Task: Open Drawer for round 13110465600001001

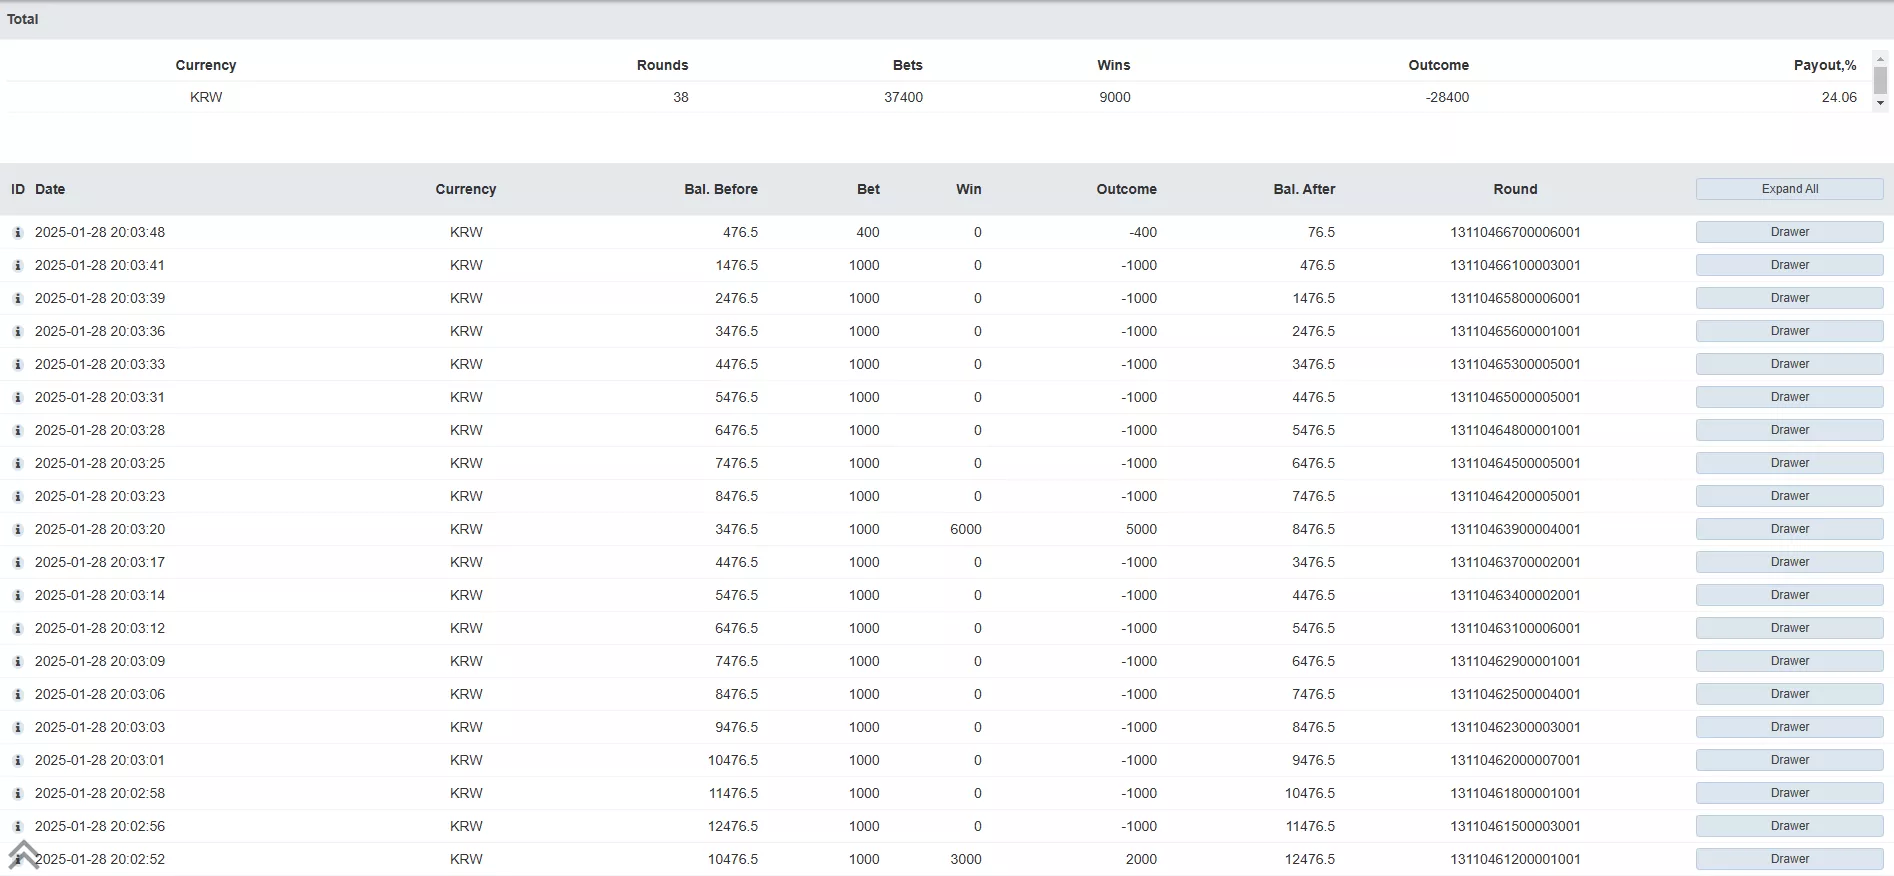Action: point(1789,331)
